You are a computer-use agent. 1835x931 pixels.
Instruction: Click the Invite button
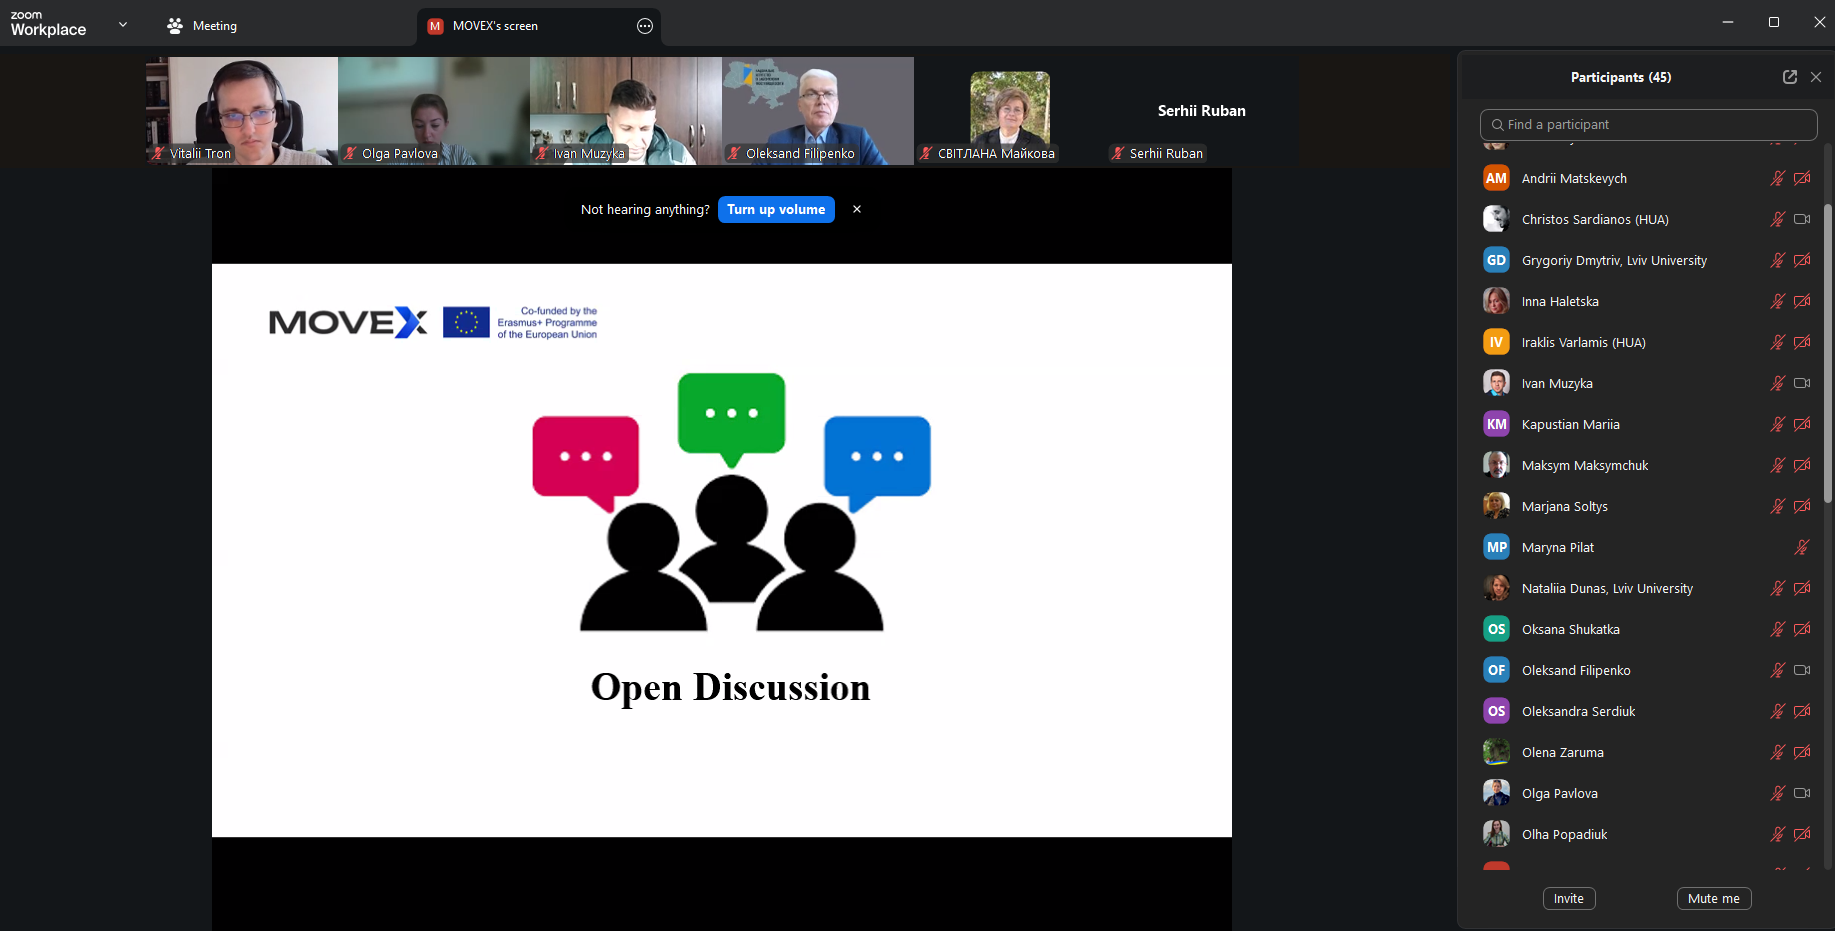click(1568, 899)
